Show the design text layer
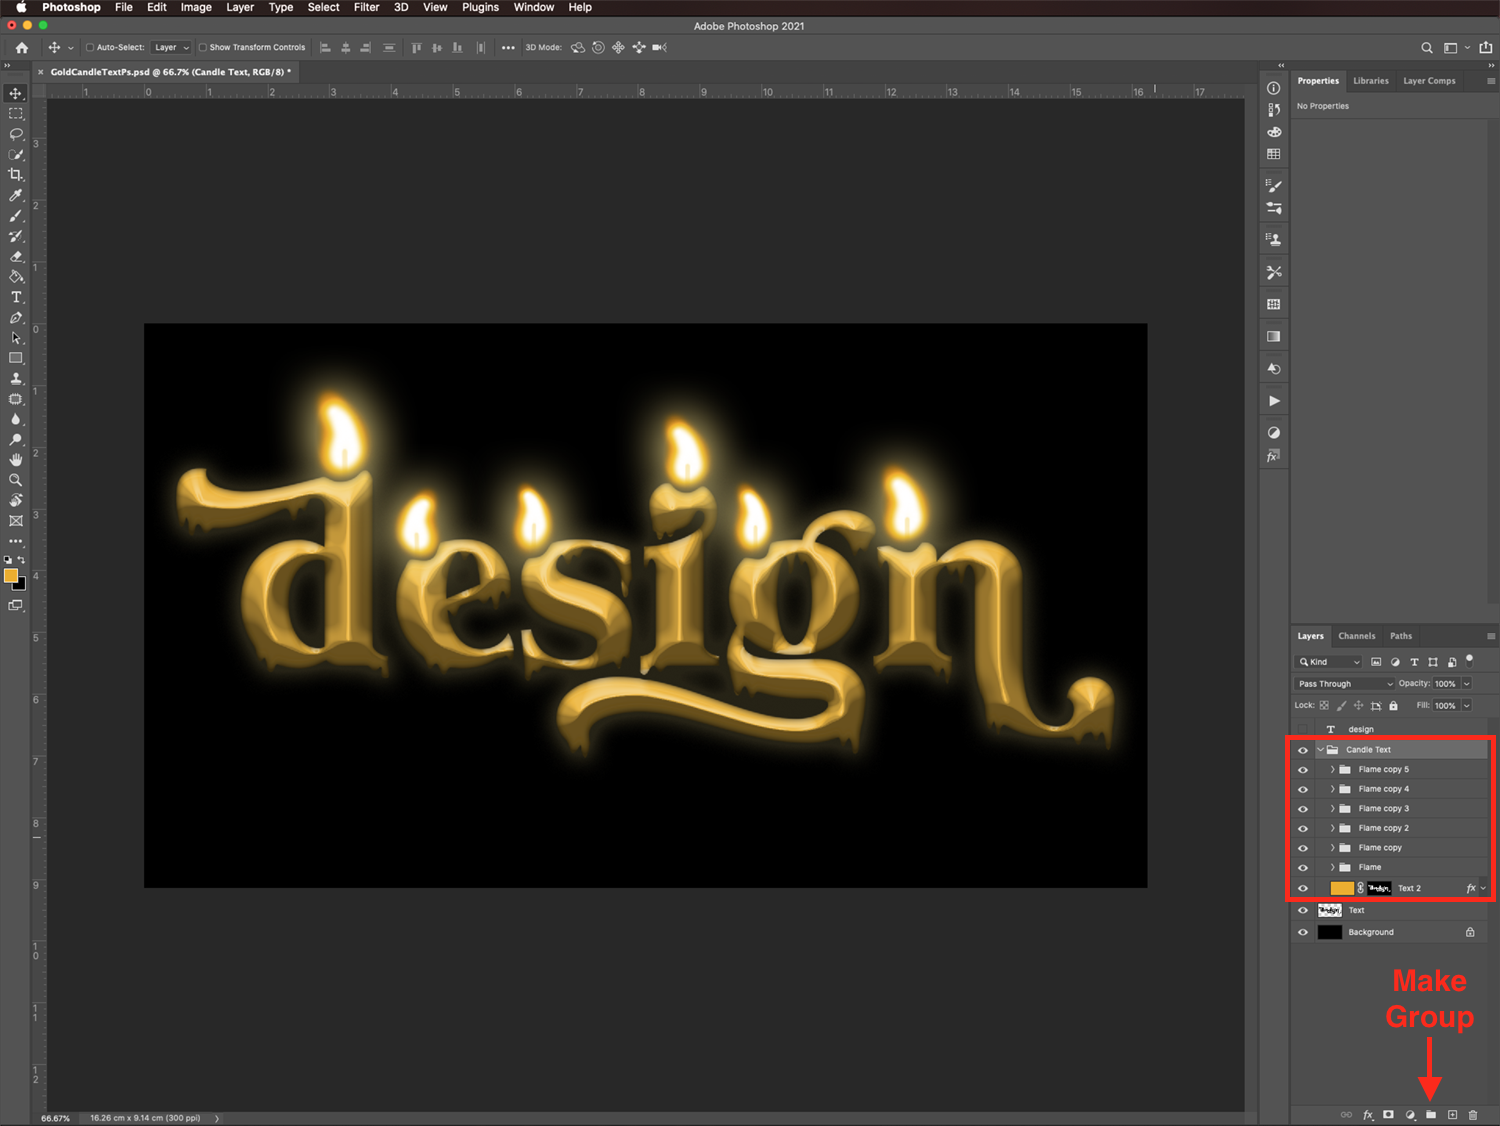This screenshot has height=1126, width=1500. click(1303, 729)
